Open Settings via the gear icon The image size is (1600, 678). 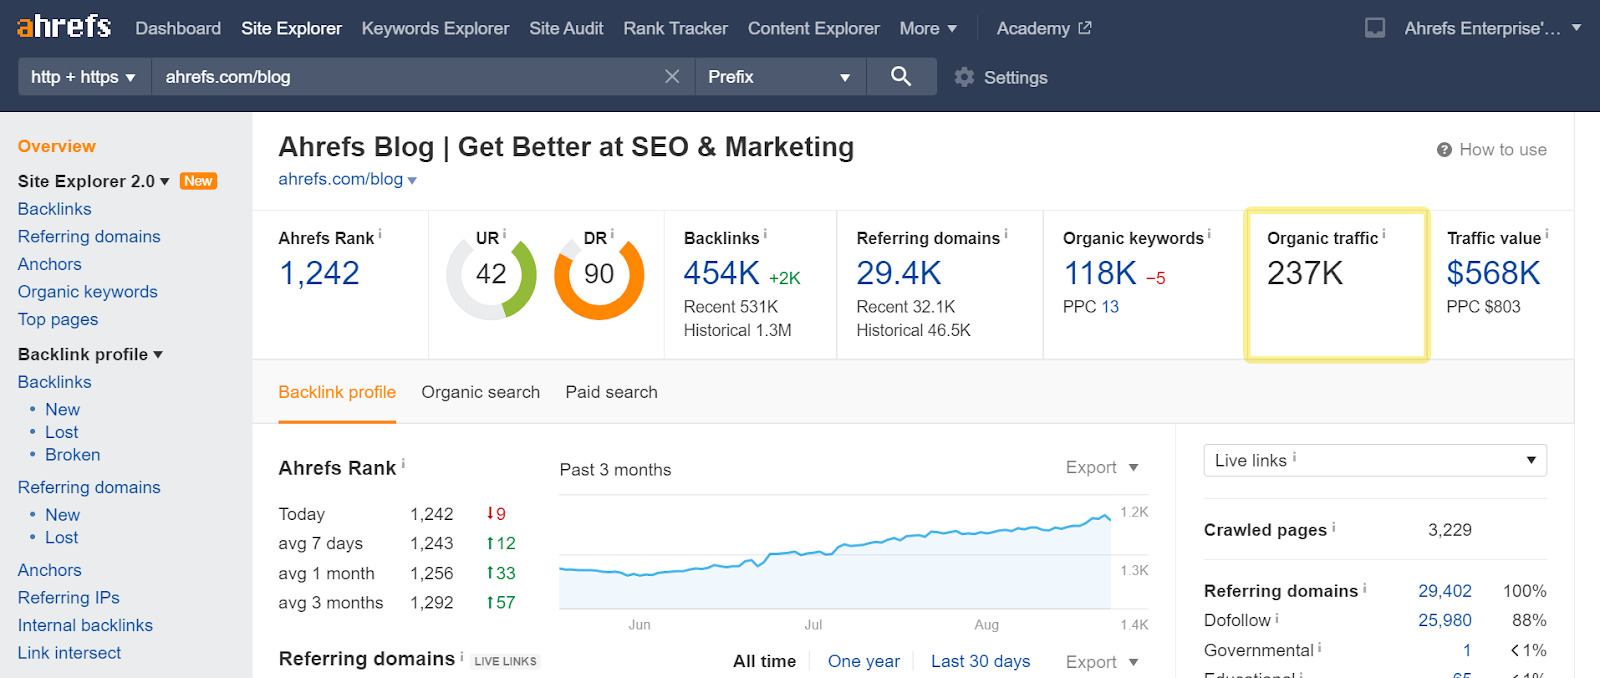[964, 77]
